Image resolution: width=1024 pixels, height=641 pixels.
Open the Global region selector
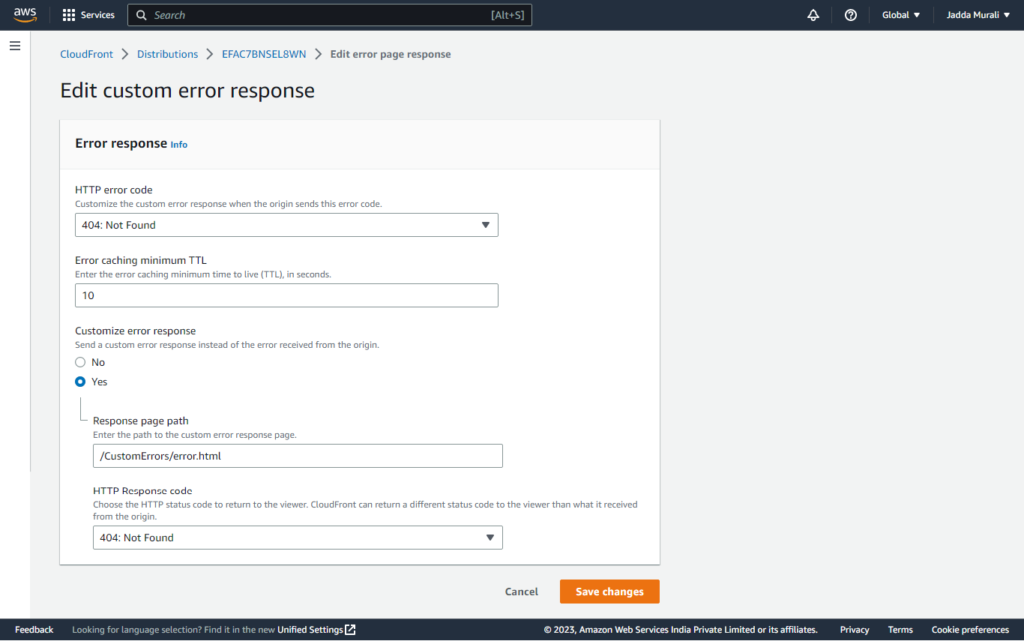tap(901, 15)
